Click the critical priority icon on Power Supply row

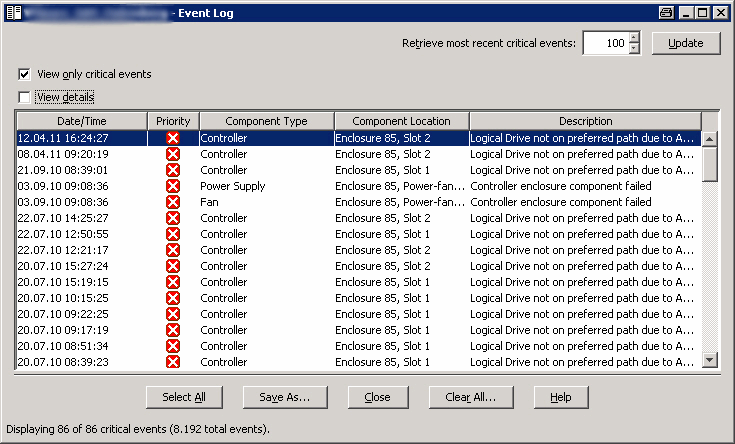[173, 186]
